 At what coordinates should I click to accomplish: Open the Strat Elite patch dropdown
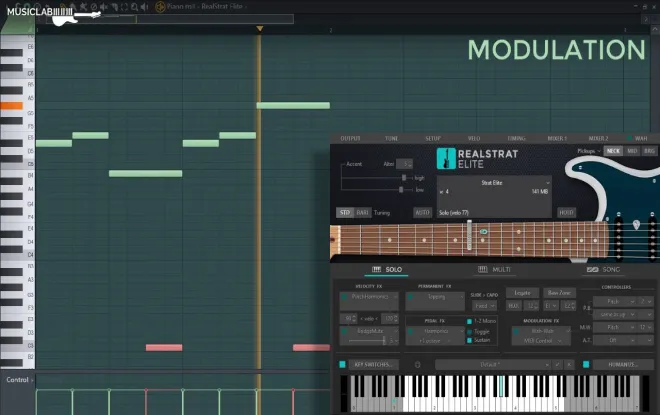point(494,183)
